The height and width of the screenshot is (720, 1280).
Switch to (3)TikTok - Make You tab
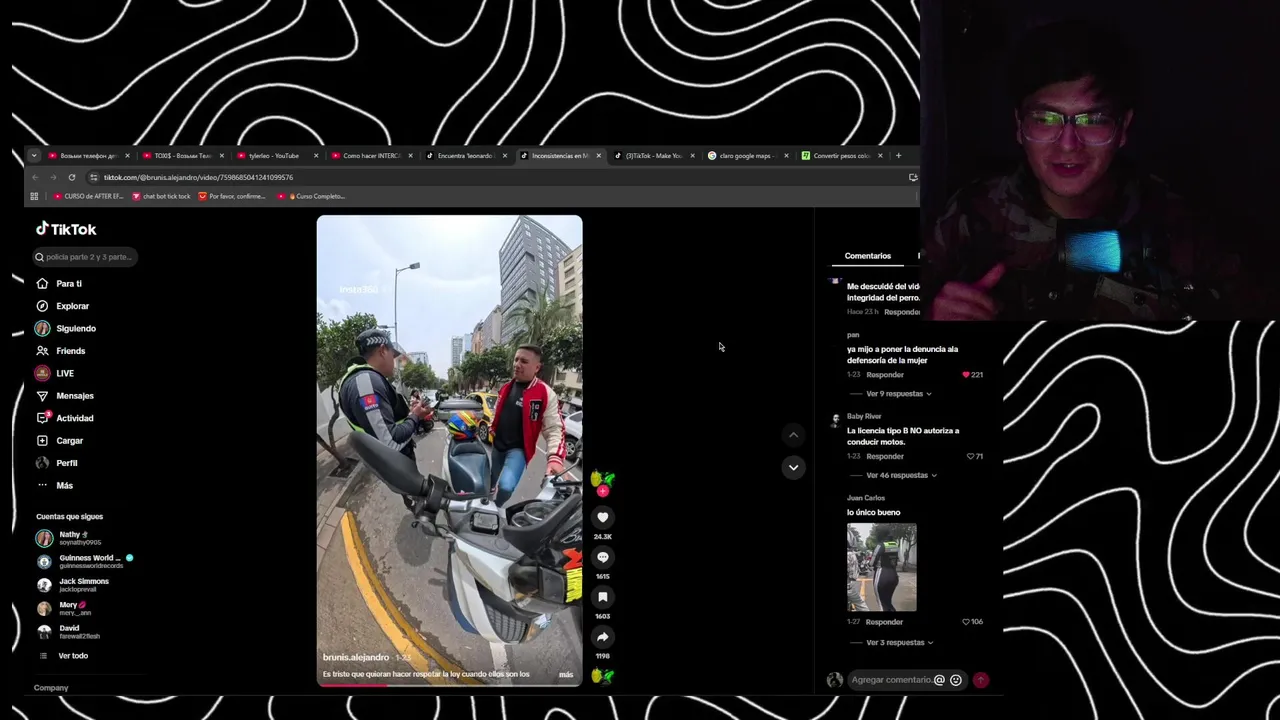point(653,155)
